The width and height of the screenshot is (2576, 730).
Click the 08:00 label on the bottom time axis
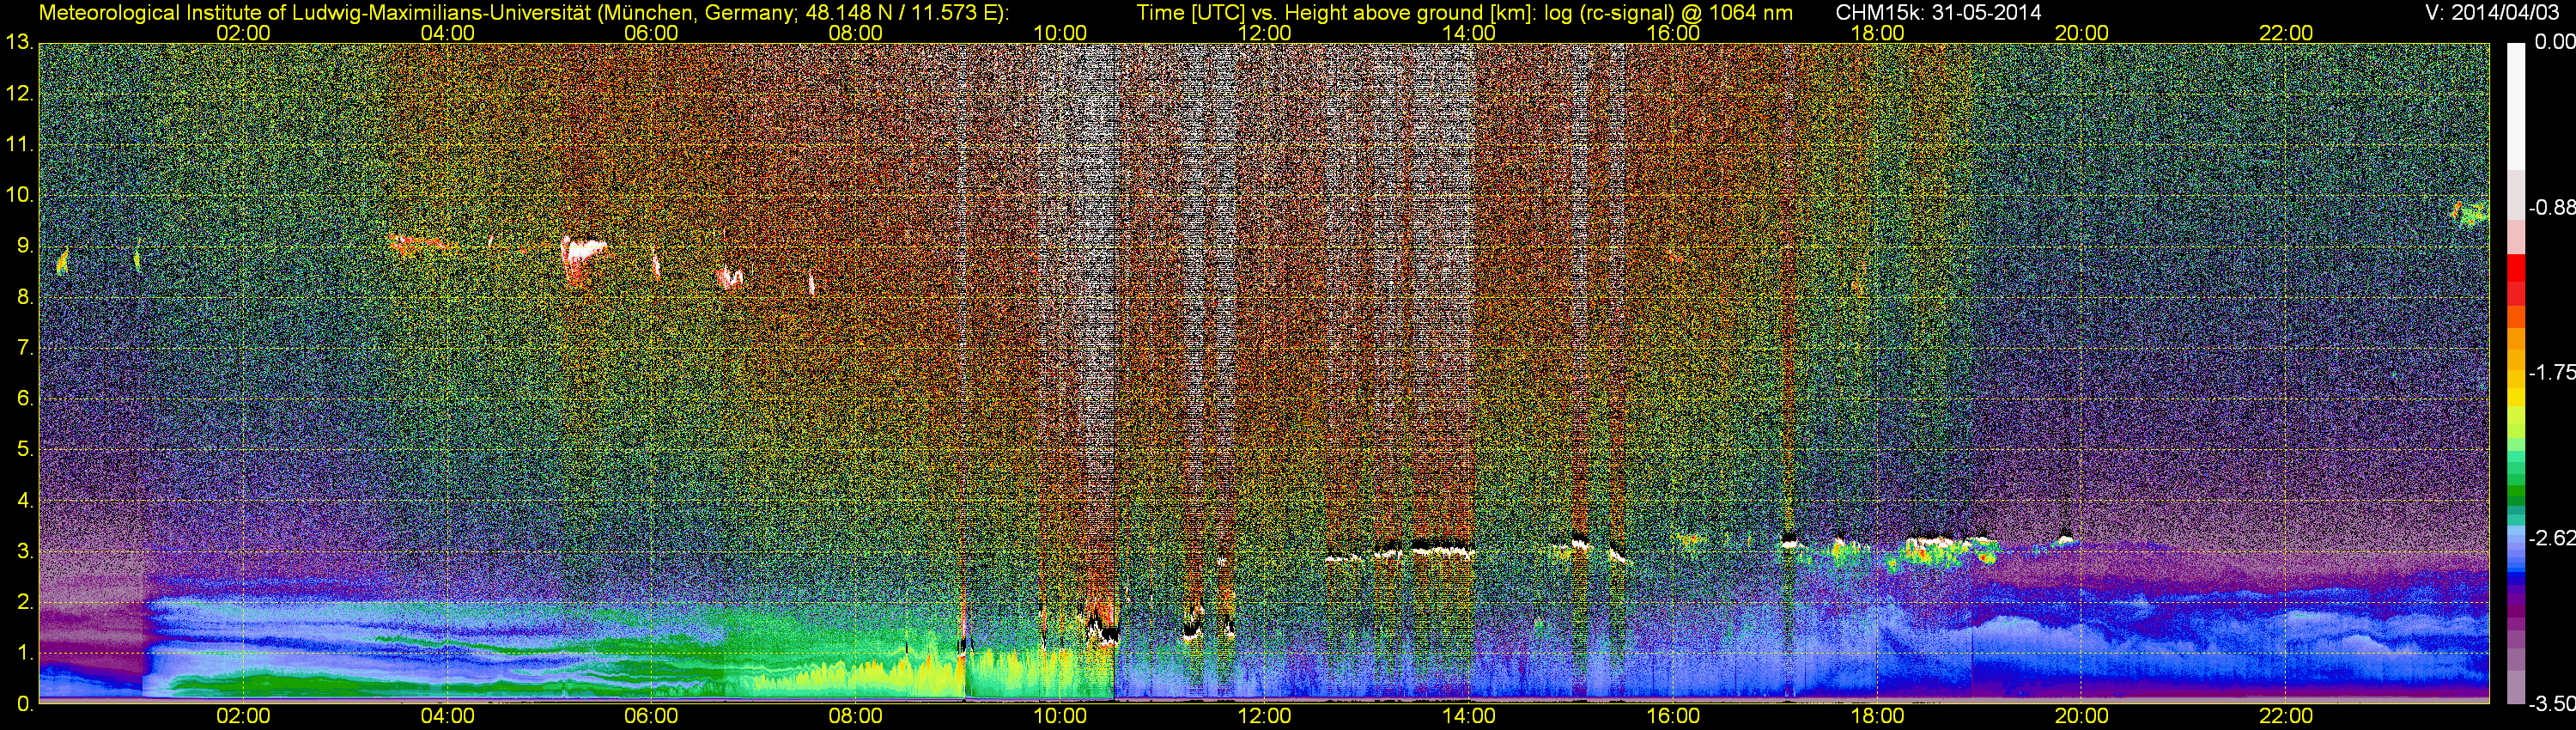(x=856, y=716)
